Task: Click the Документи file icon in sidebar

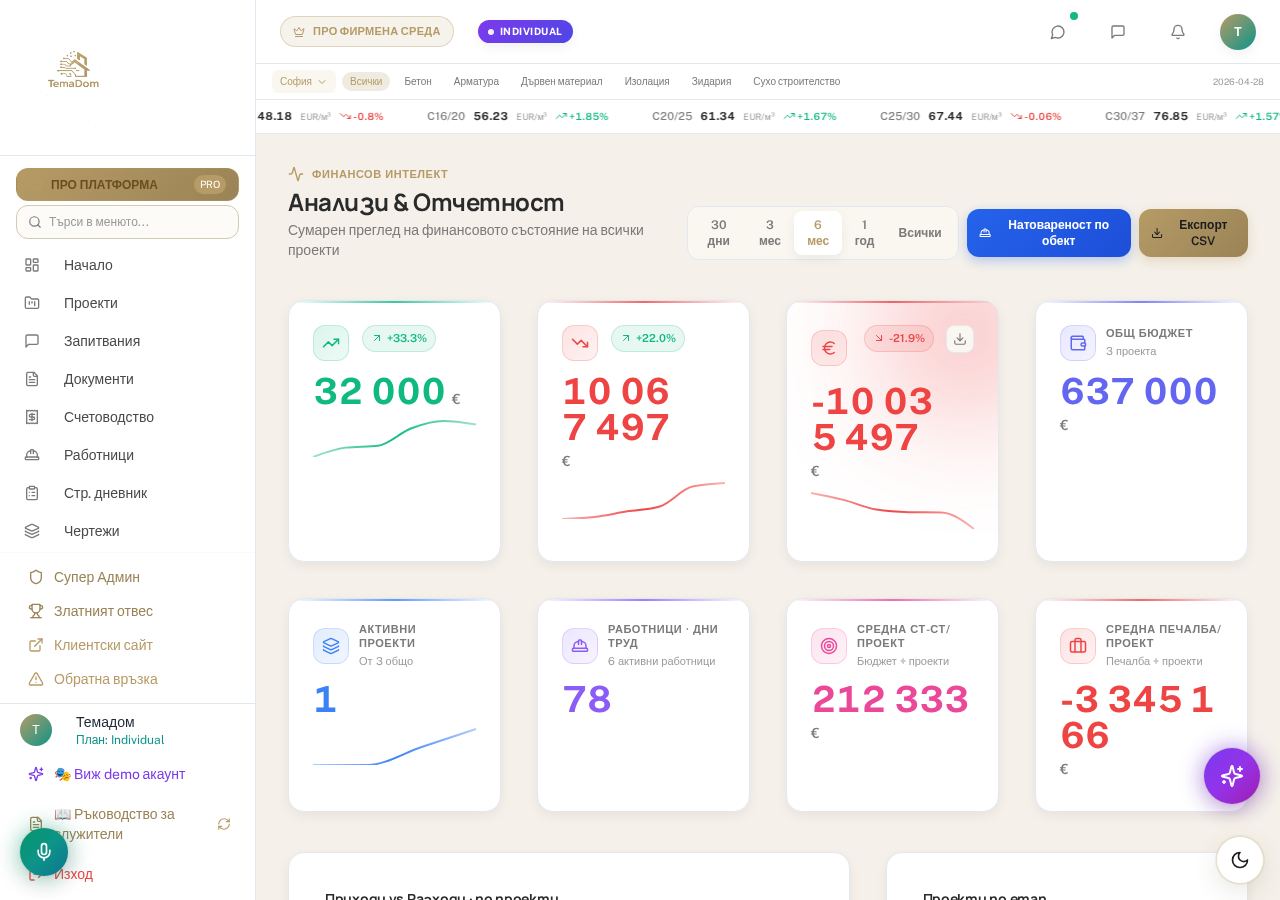Action: click(32, 379)
